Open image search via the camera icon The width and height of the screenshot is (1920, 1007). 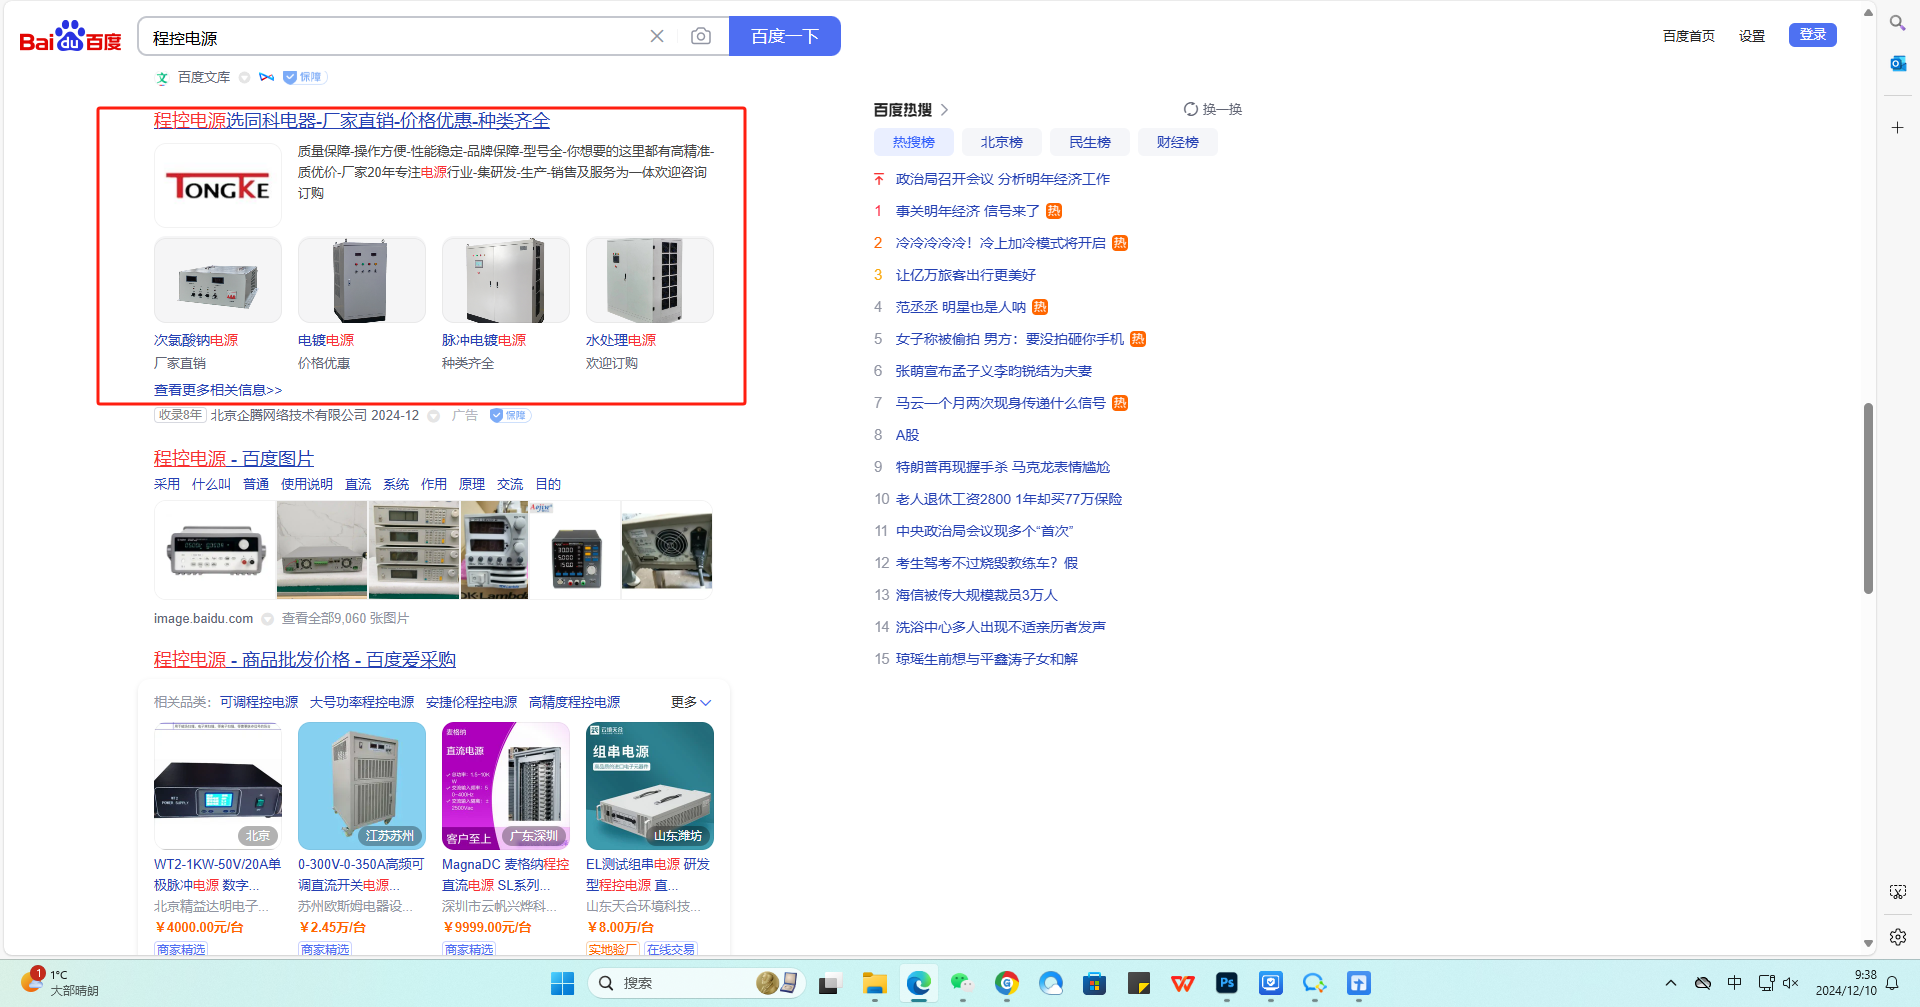pos(701,37)
